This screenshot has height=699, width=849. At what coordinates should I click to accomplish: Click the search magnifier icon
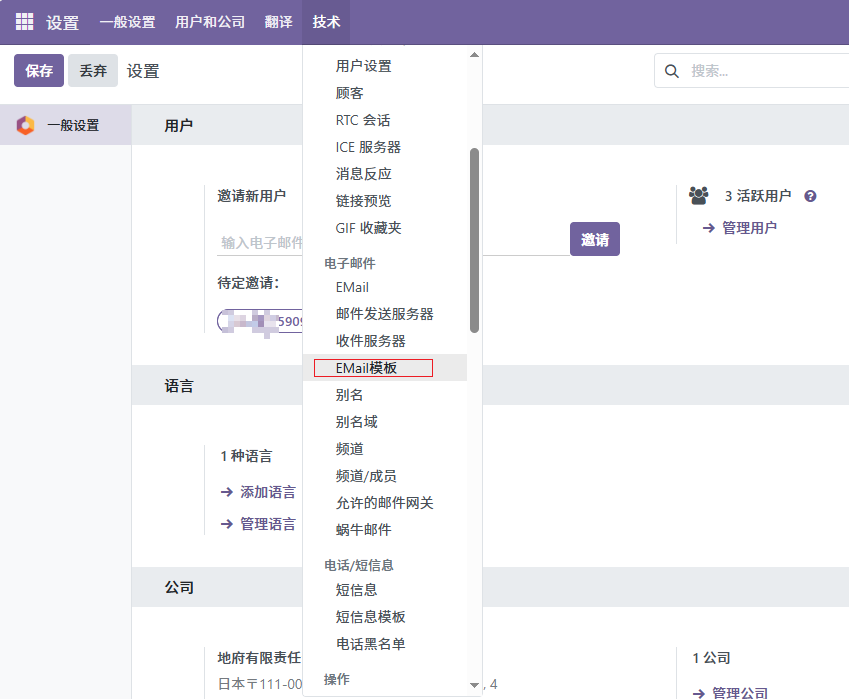click(x=673, y=71)
